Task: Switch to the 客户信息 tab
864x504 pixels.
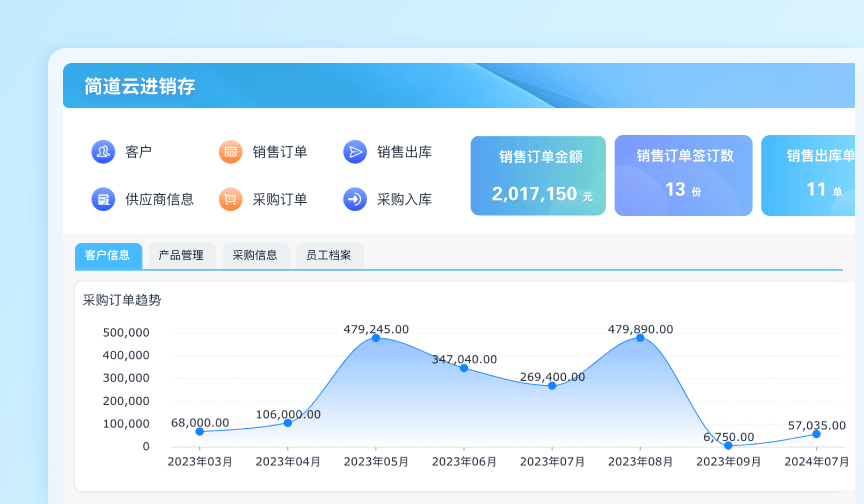Action: click(108, 256)
